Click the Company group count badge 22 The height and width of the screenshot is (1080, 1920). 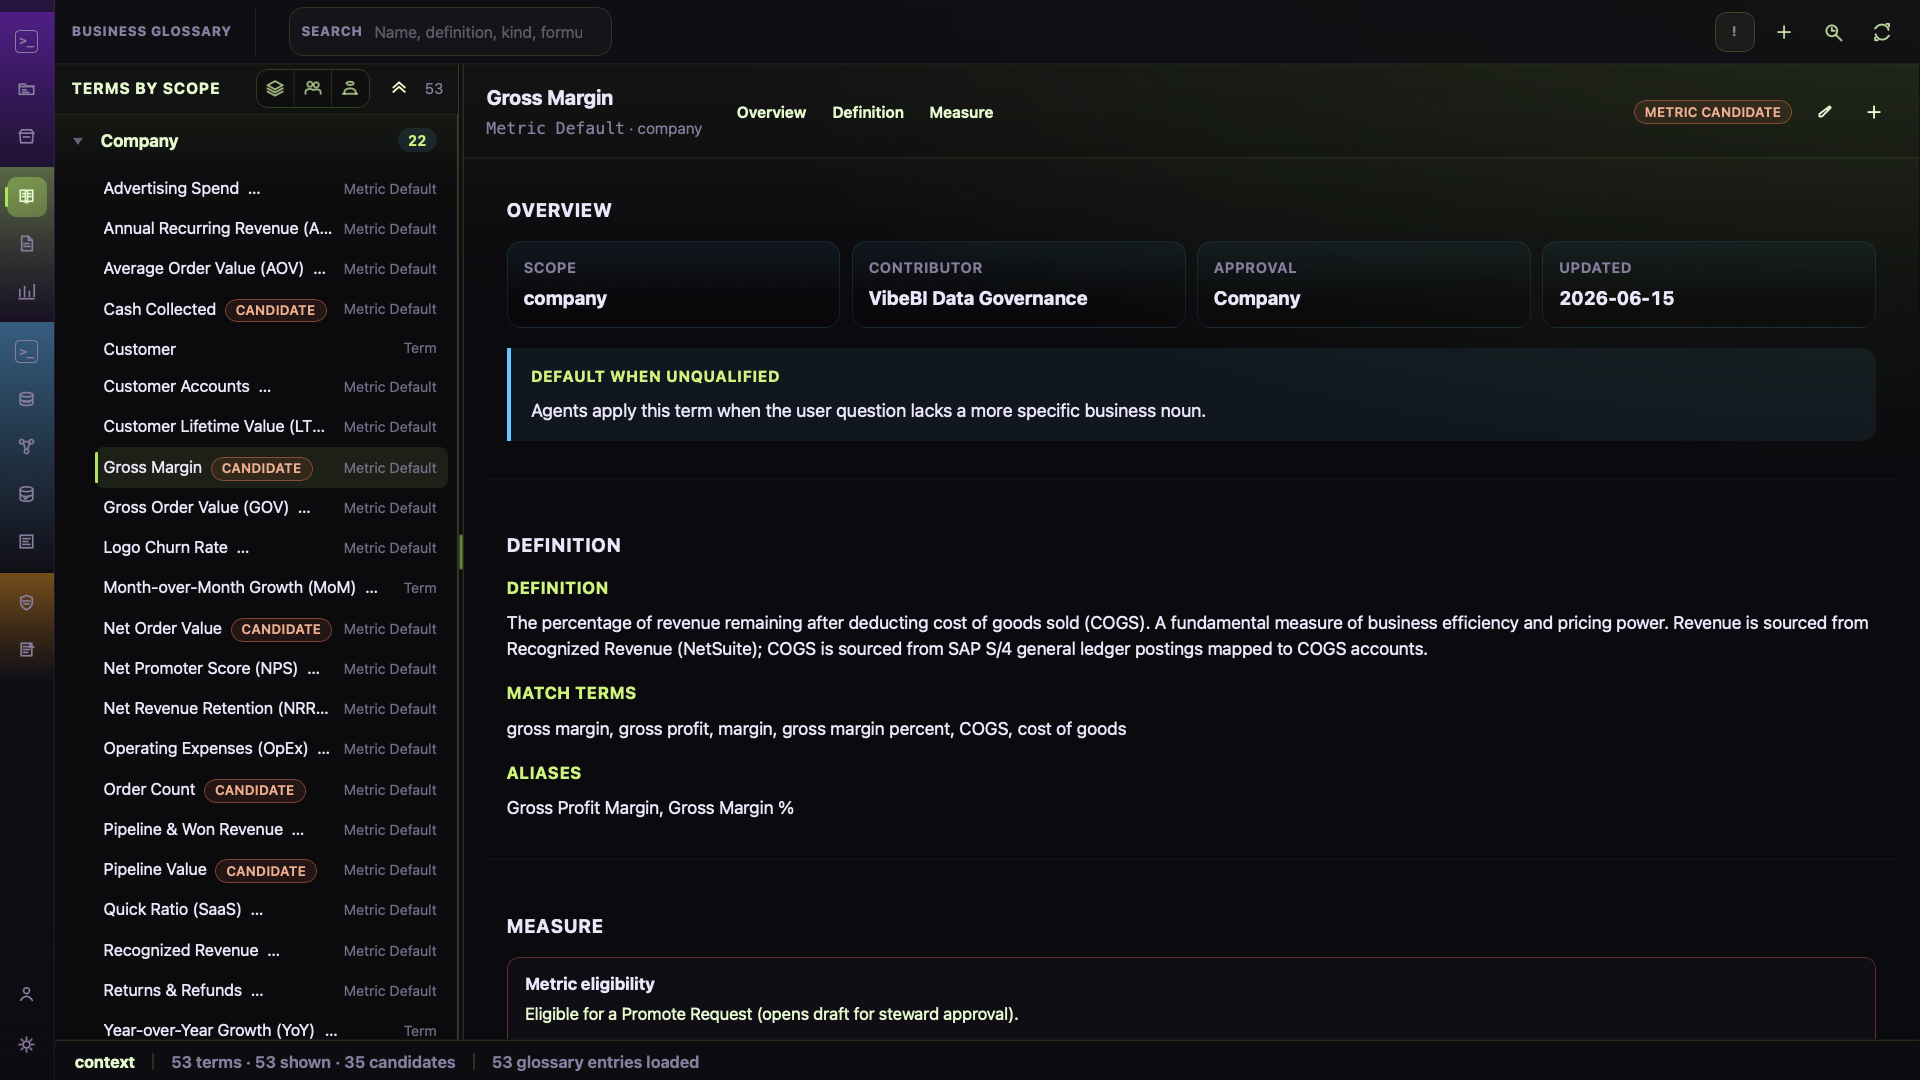point(417,141)
